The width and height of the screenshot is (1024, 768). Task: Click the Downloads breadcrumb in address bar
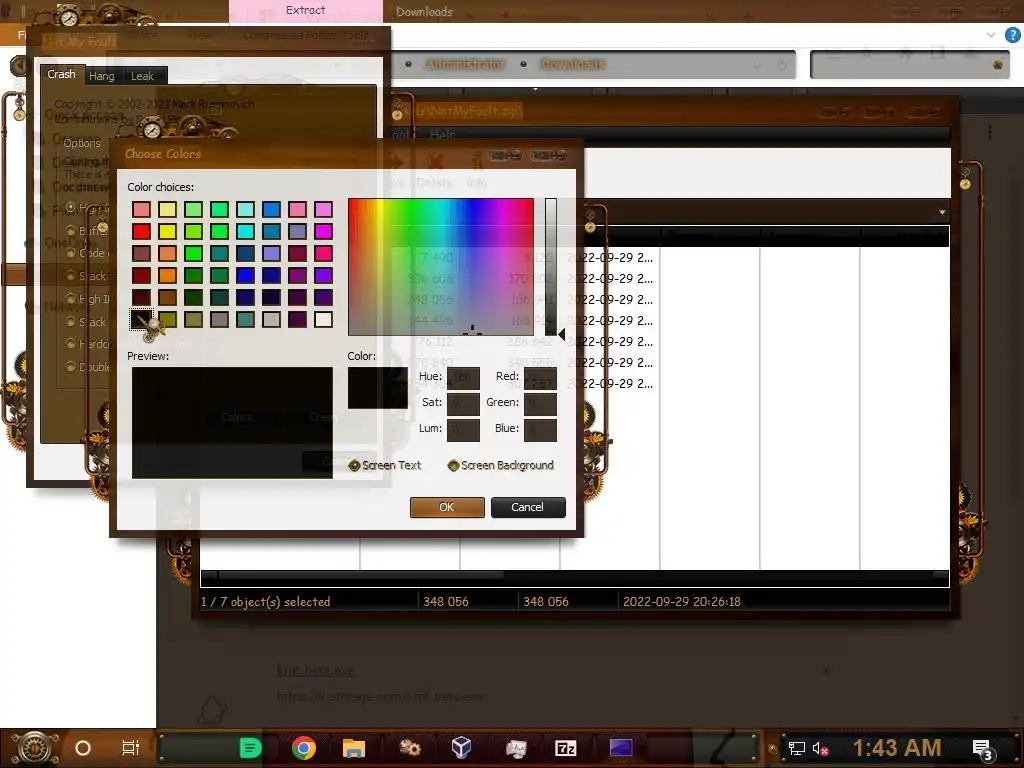pos(573,64)
